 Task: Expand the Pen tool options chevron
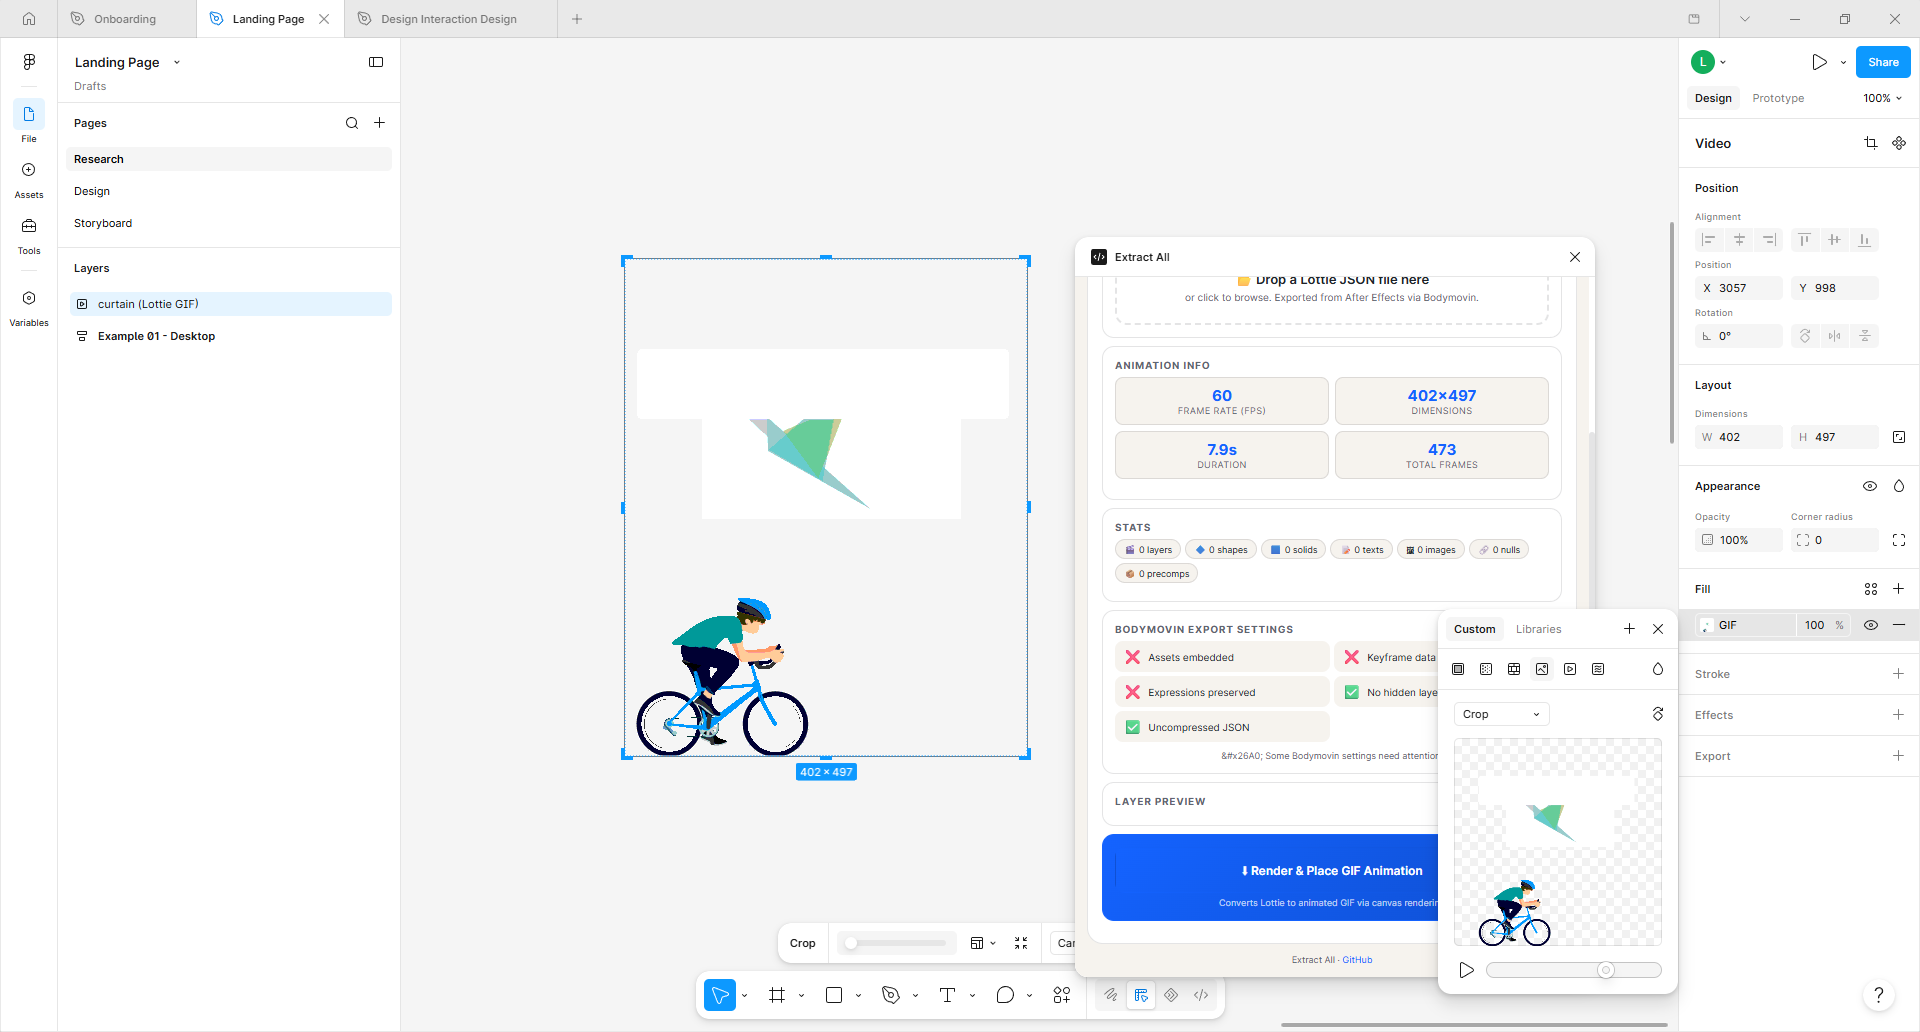pyautogui.click(x=916, y=996)
